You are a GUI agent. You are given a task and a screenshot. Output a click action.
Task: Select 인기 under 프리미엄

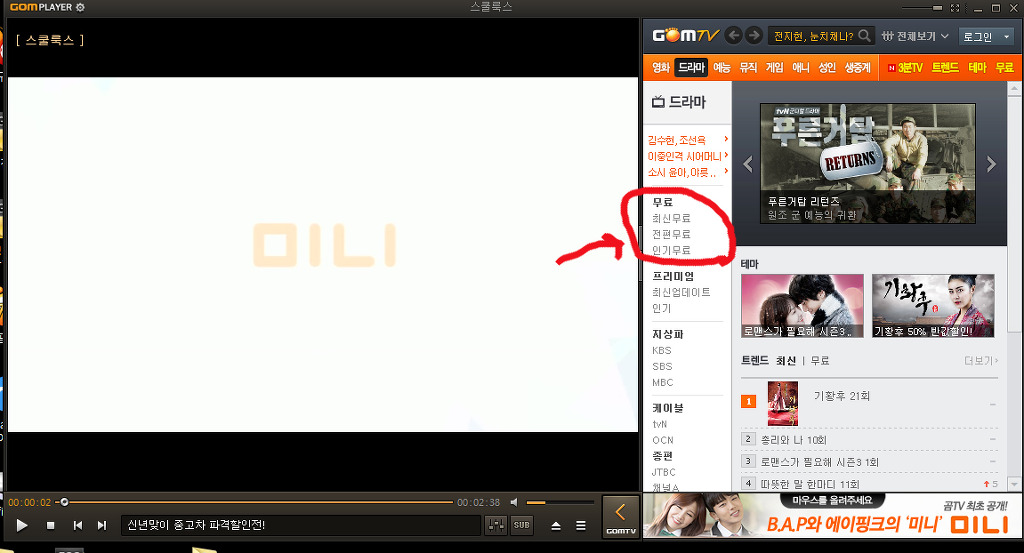pos(661,308)
